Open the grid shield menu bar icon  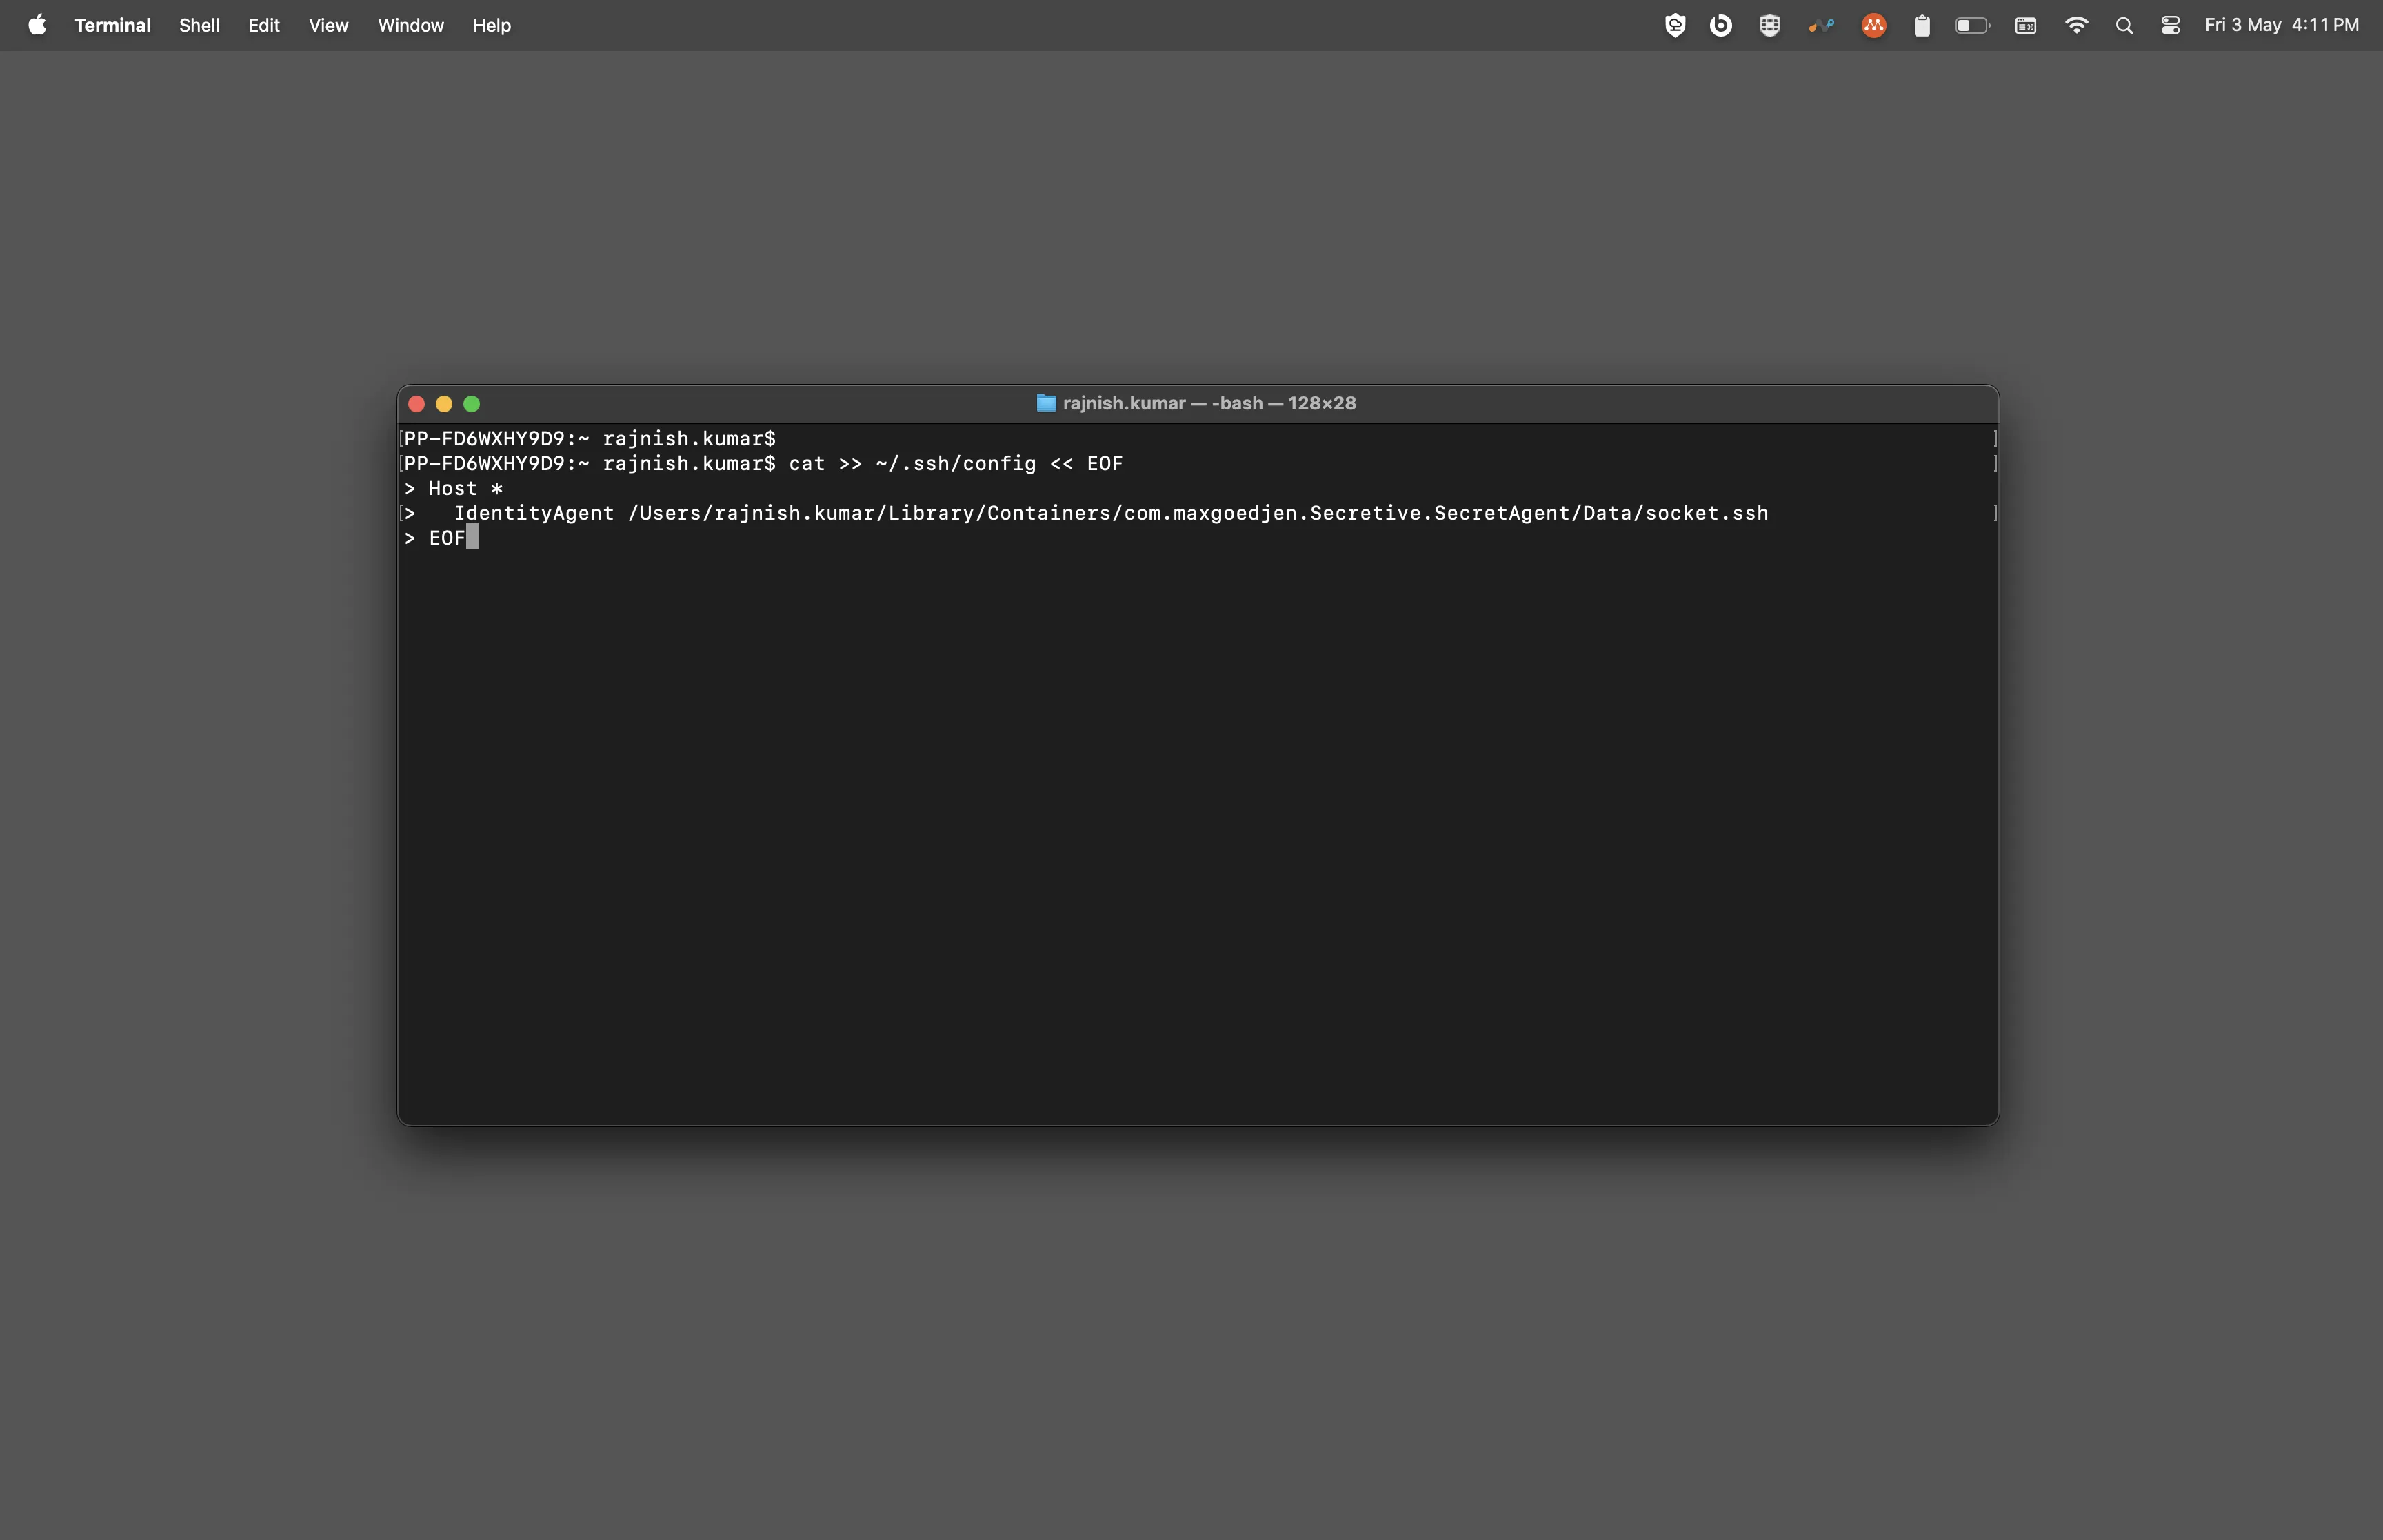point(1770,26)
